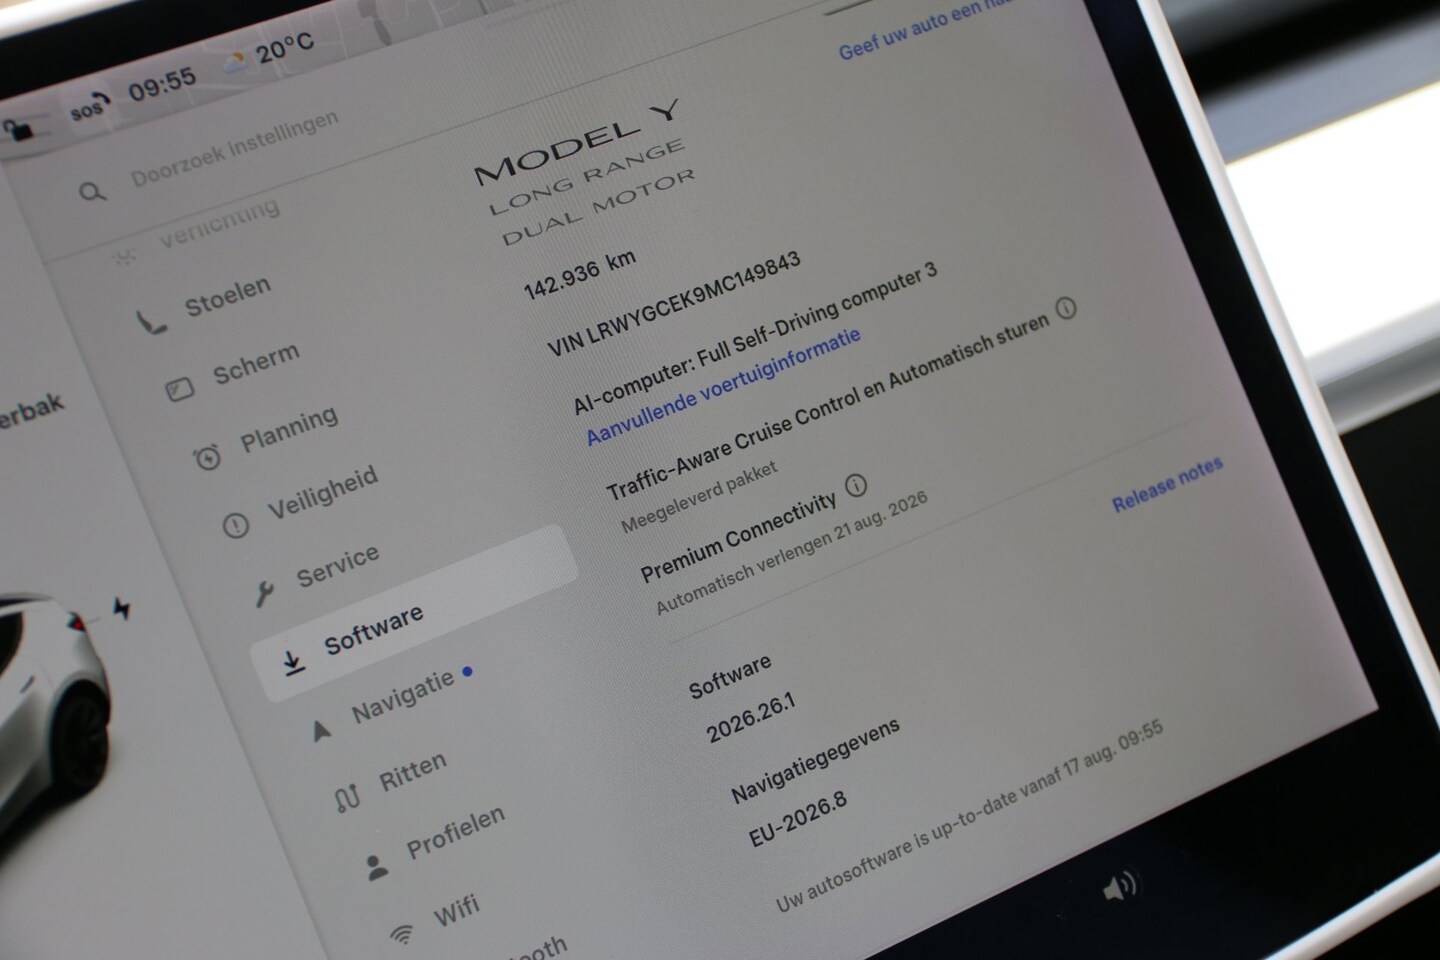Select the Veiligheid safety icon
This screenshot has height=960, width=1440.
coord(235,525)
